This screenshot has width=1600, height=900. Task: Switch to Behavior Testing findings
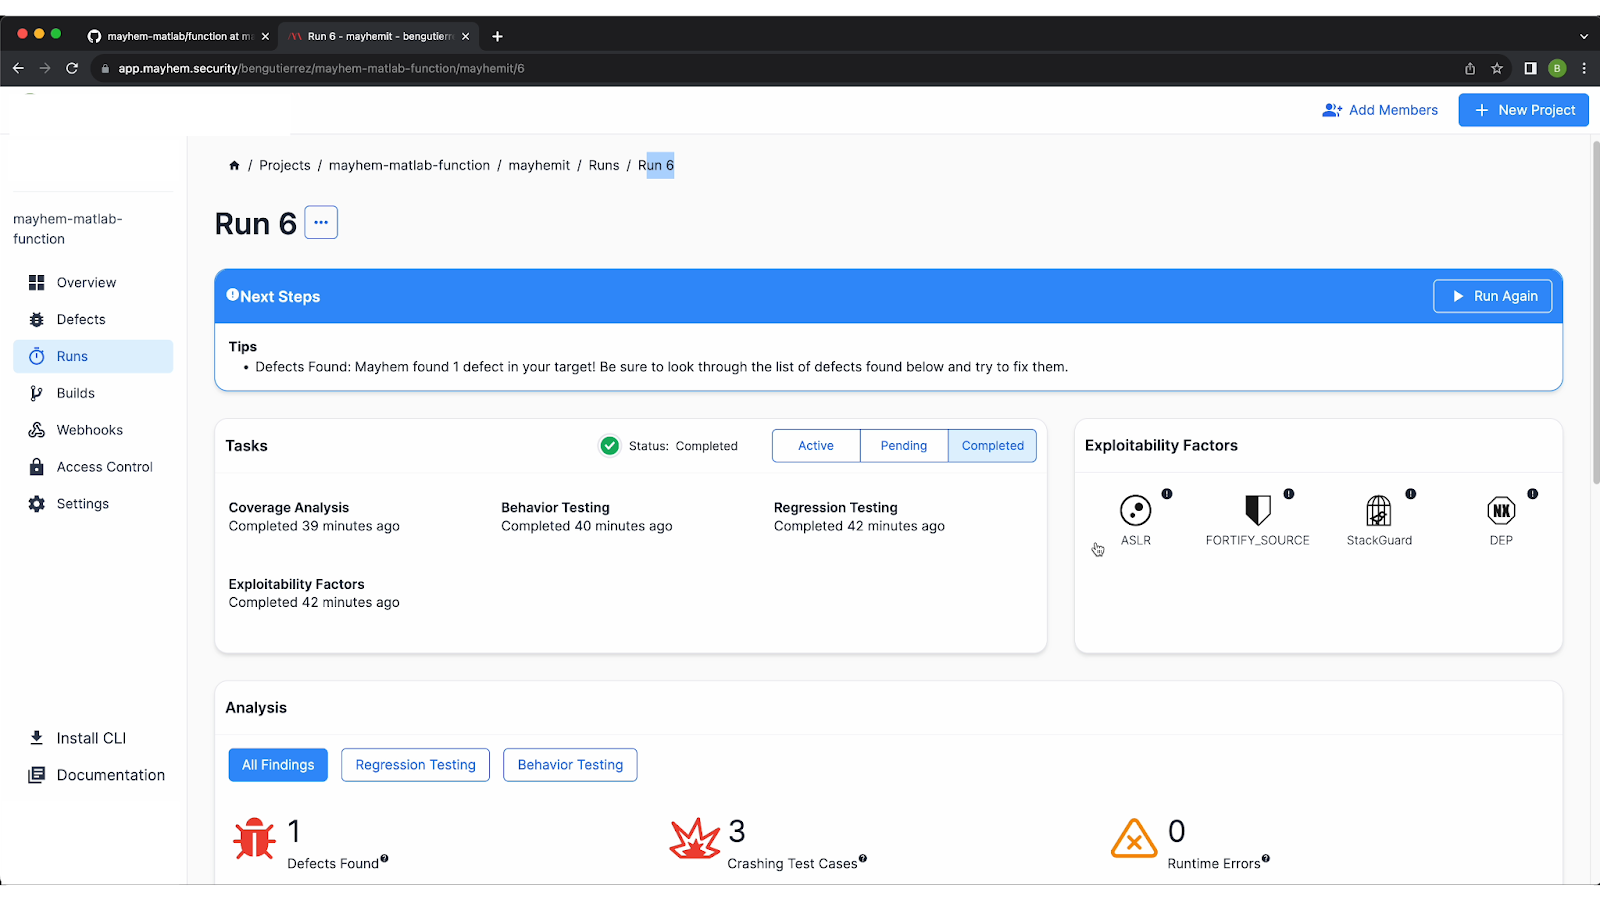pyautogui.click(x=570, y=765)
